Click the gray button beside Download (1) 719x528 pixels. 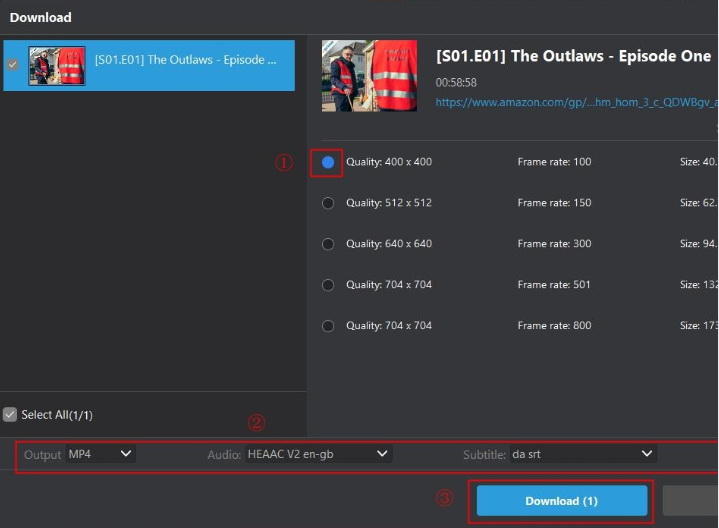pyautogui.click(x=691, y=501)
